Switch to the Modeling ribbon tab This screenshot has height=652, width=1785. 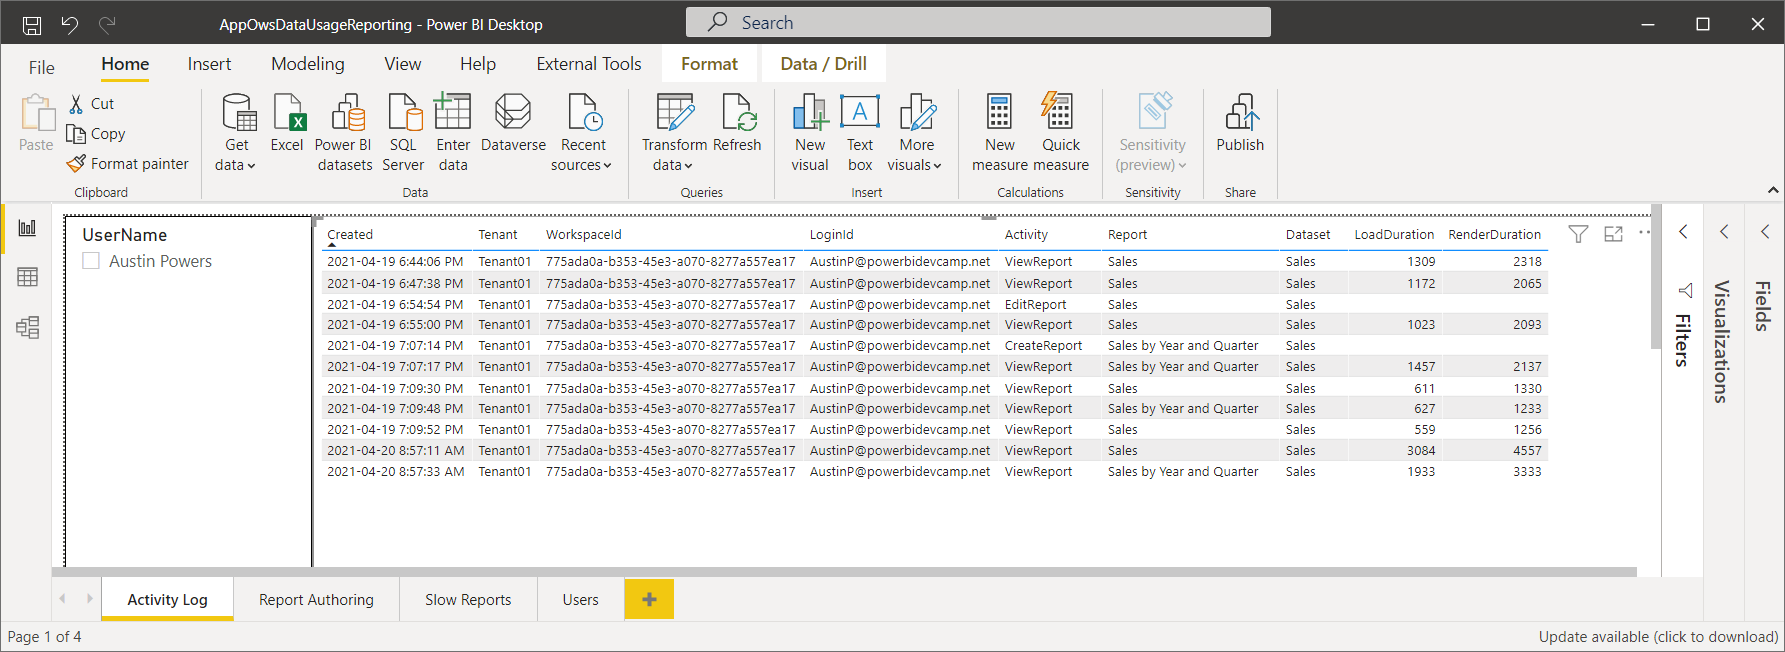point(308,64)
